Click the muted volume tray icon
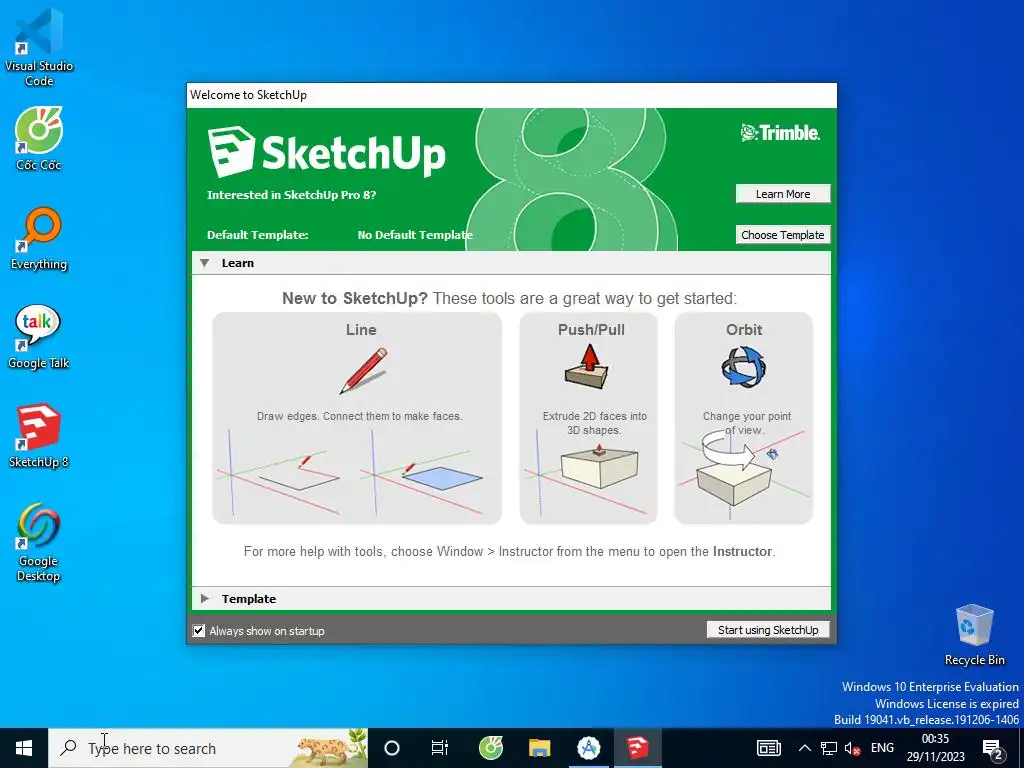Viewport: 1024px width, 768px height. (852, 748)
